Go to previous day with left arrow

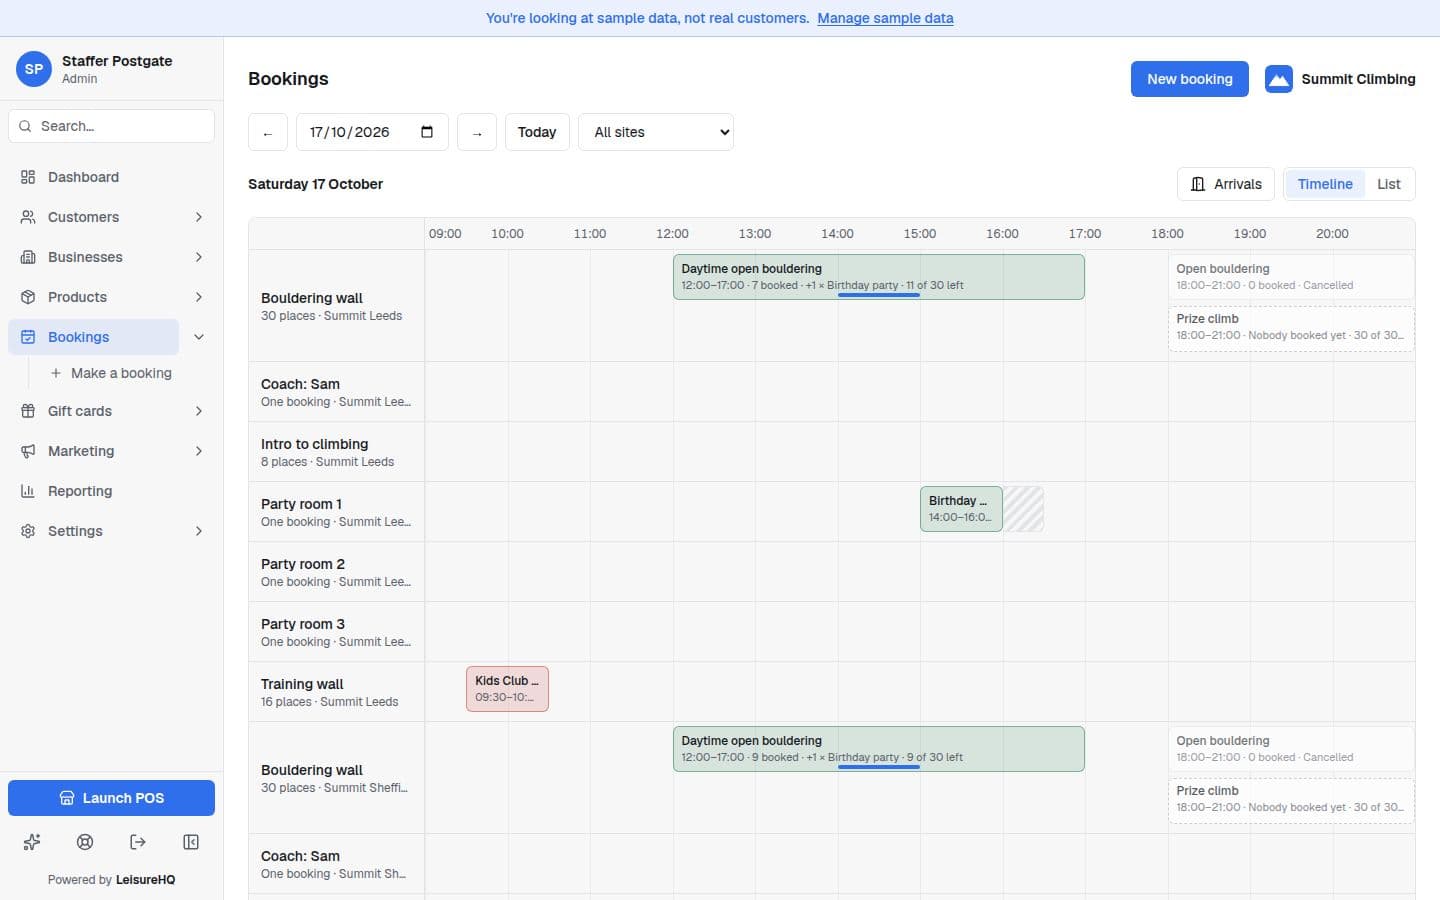point(268,132)
